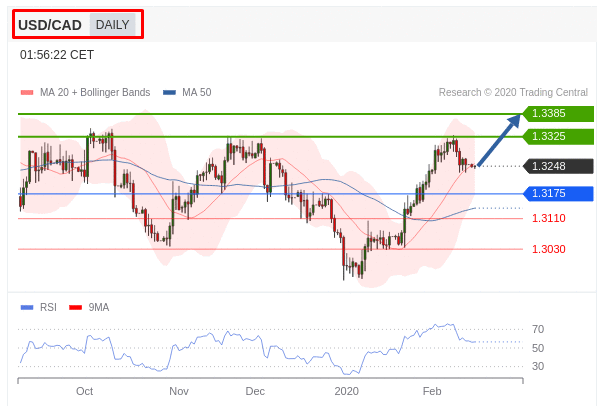The image size is (602, 412).
Task: Click the Feb time axis label
Action: pos(432,391)
